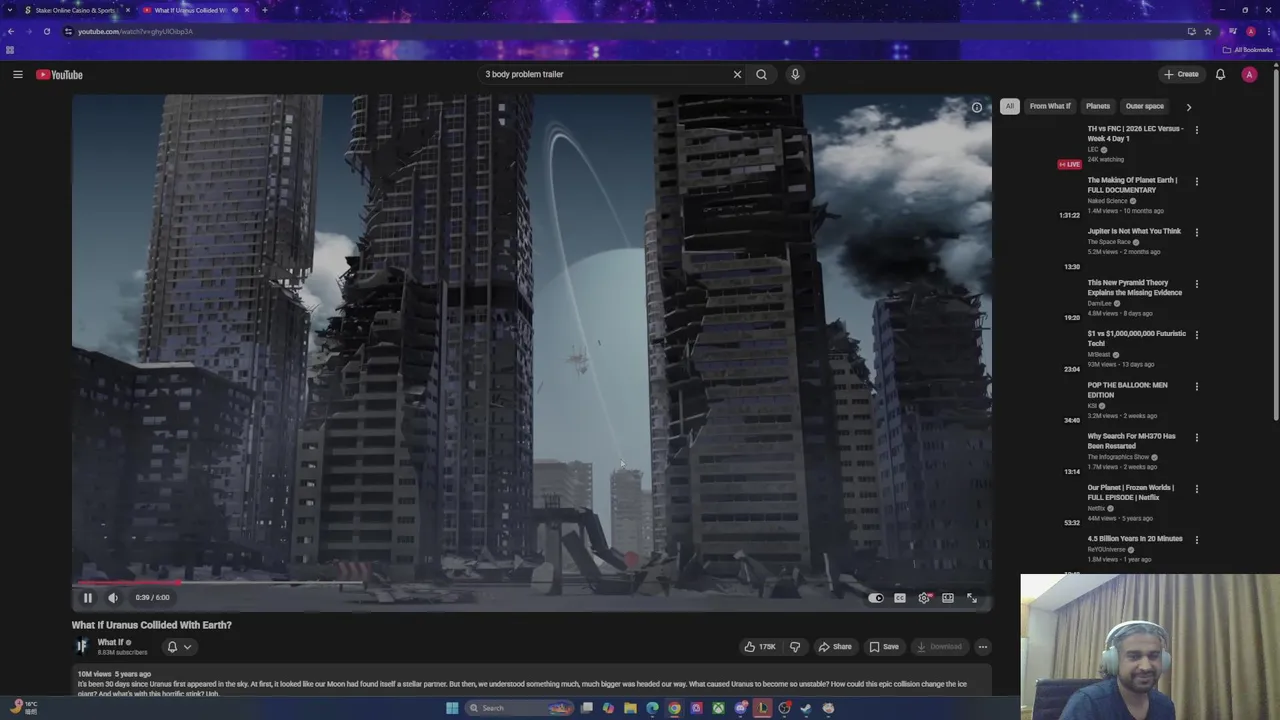The image size is (1280, 720).
Task: Dislike the video with thumbs down
Action: (795, 647)
